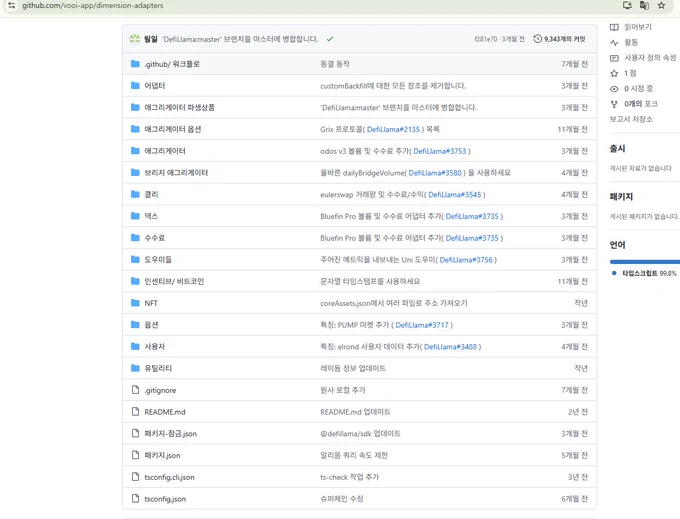The image size is (680, 519).
Task: Open the 클리 folder
Action: (x=151, y=194)
